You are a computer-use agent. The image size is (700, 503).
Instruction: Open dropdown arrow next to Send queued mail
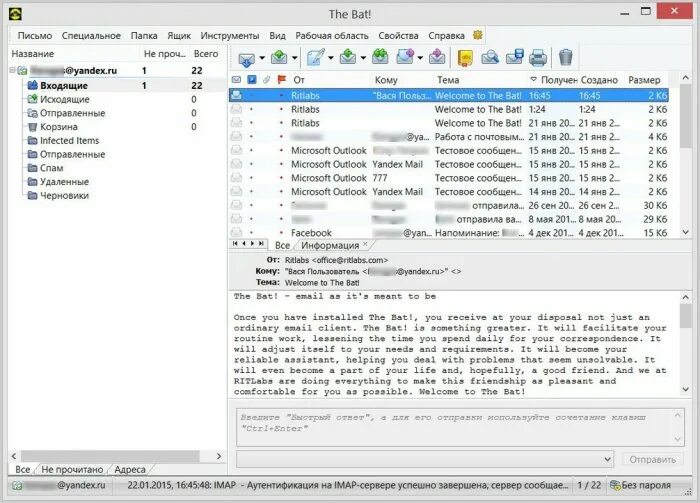click(295, 58)
